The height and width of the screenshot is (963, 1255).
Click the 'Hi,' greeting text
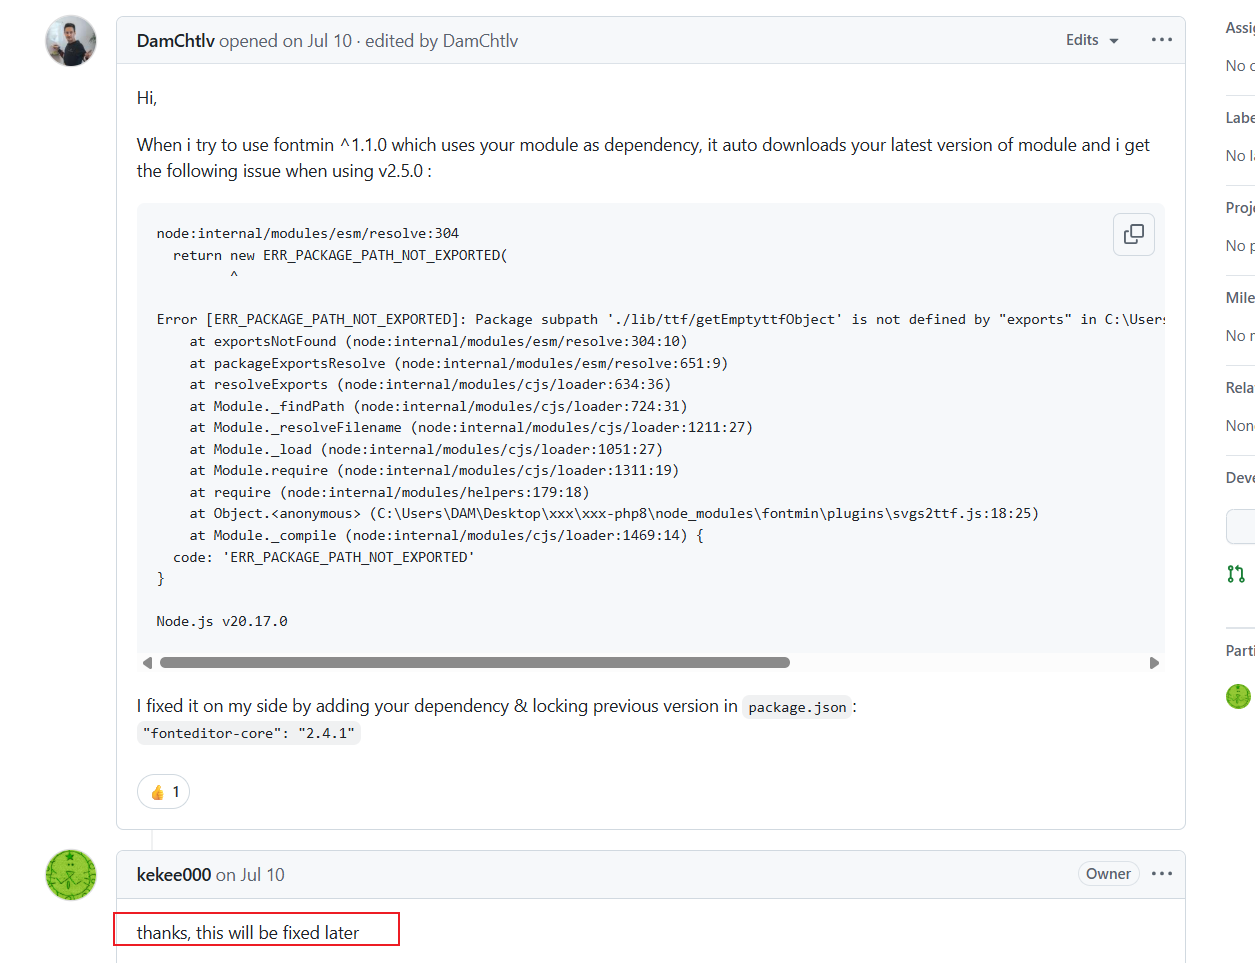pos(147,98)
